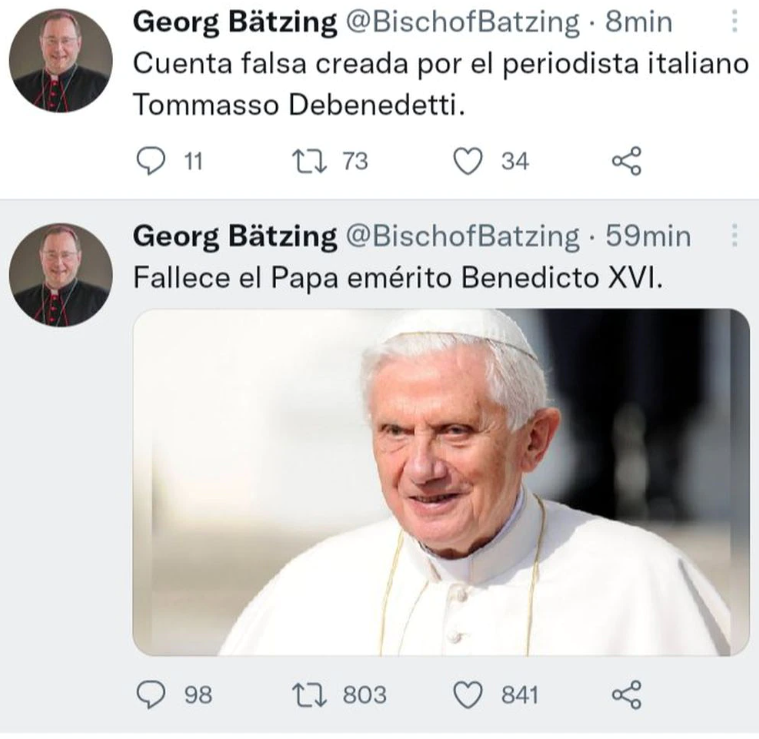Click @BischofBatzing handle in the first tweet
This screenshot has height=739, width=759.
462,22
